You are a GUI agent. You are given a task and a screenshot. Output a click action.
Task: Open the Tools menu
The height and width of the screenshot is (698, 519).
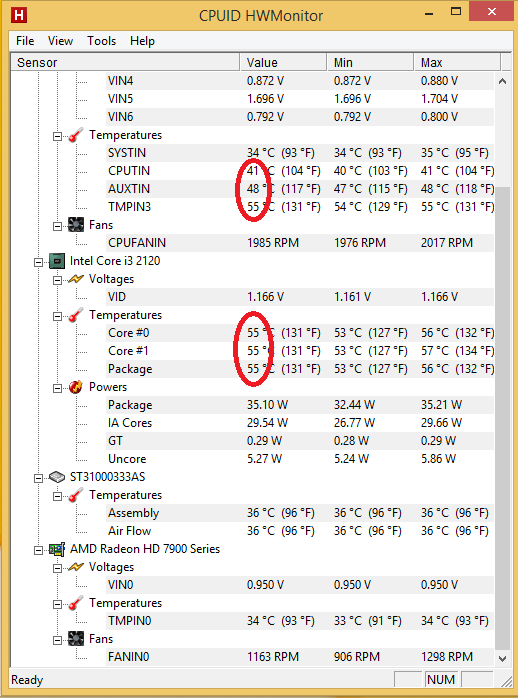(x=101, y=41)
